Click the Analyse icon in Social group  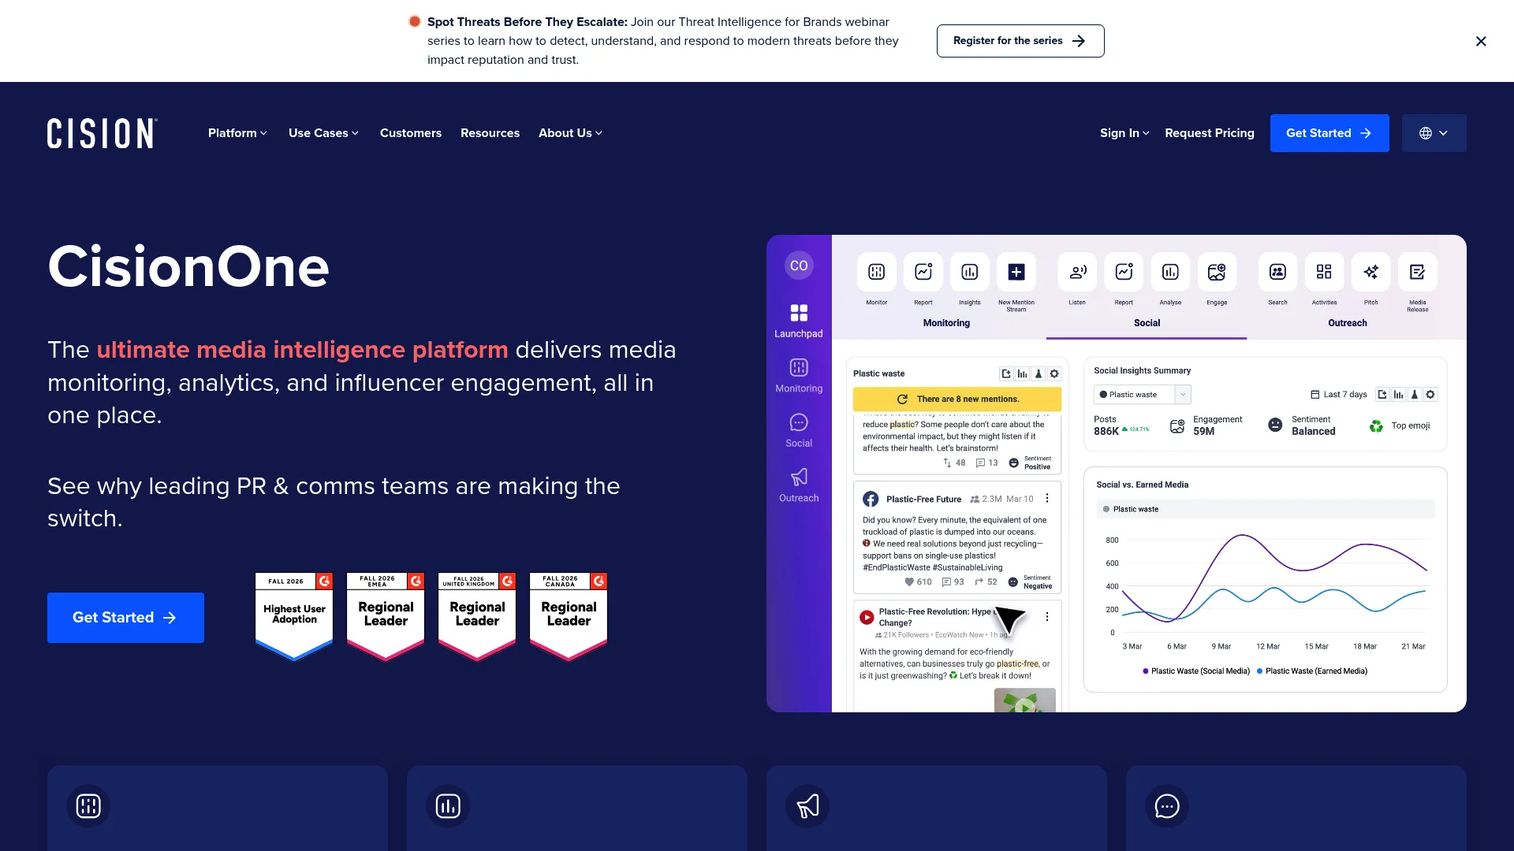coord(1170,272)
